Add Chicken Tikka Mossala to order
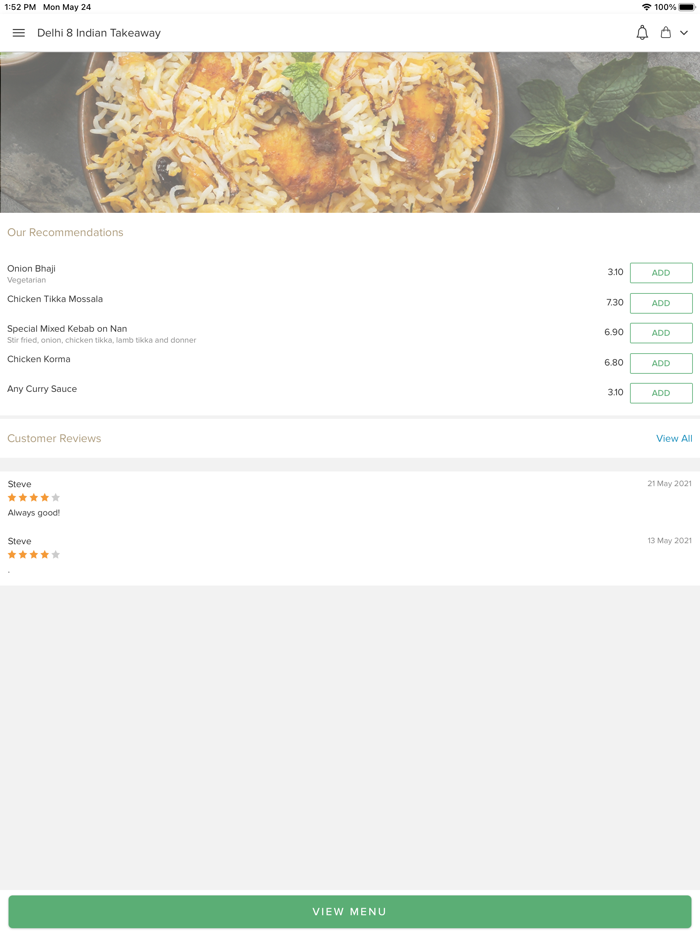The width and height of the screenshot is (700, 934). point(661,303)
